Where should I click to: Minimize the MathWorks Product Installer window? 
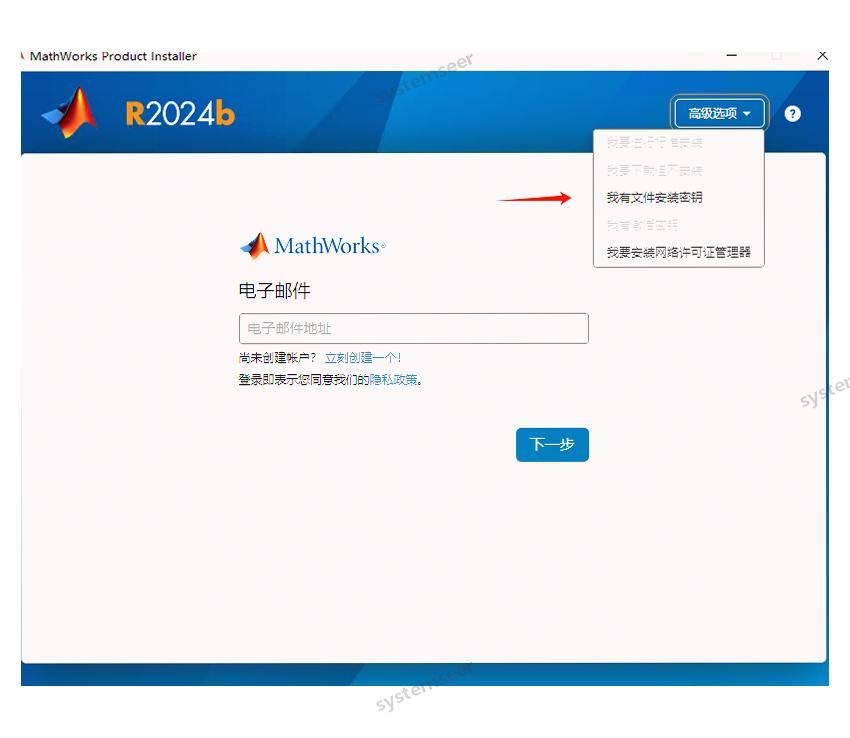pos(731,56)
